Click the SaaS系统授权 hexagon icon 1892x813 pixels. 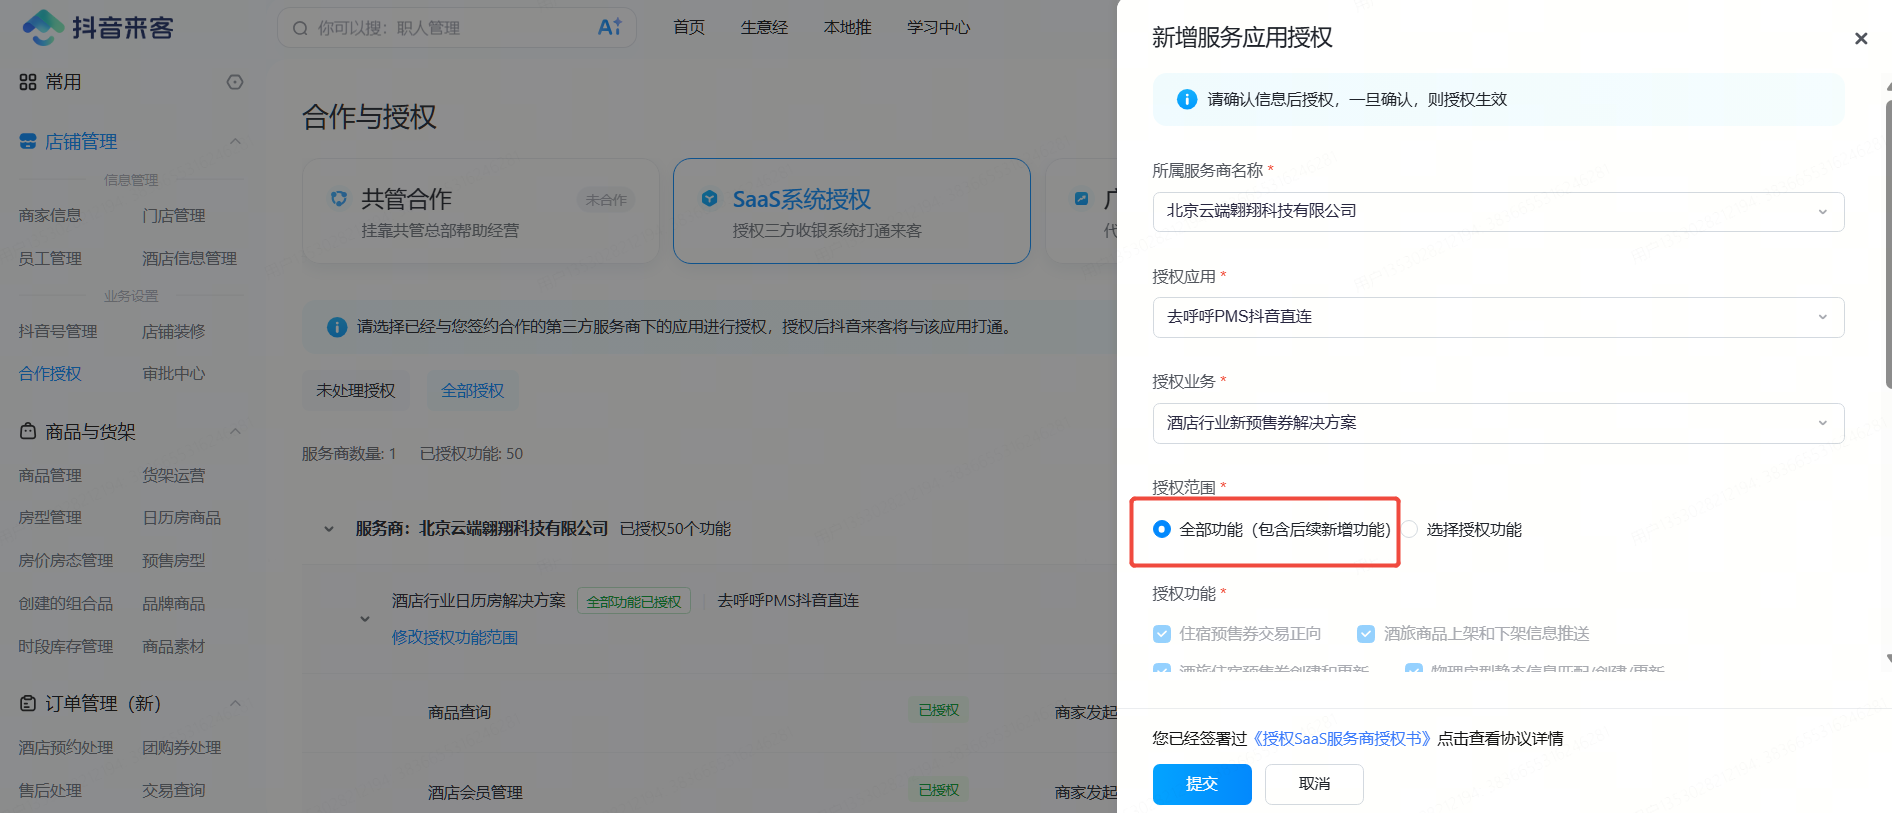[x=710, y=198]
